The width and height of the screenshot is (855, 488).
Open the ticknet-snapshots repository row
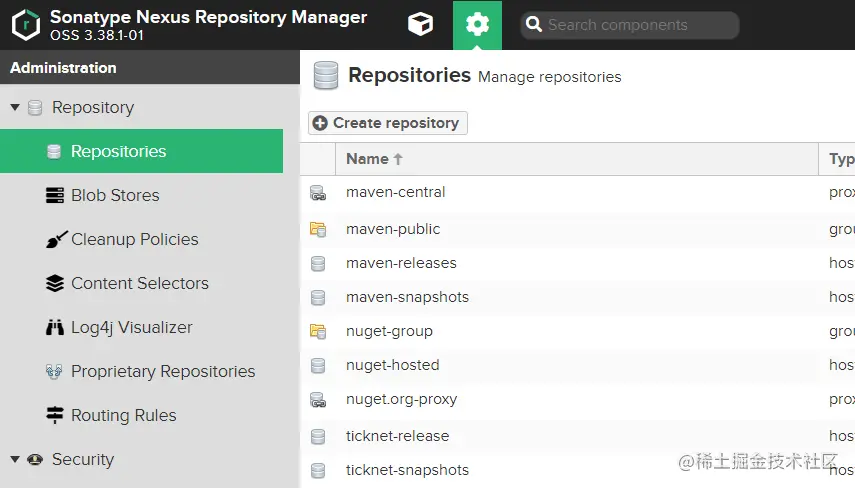(x=577, y=470)
